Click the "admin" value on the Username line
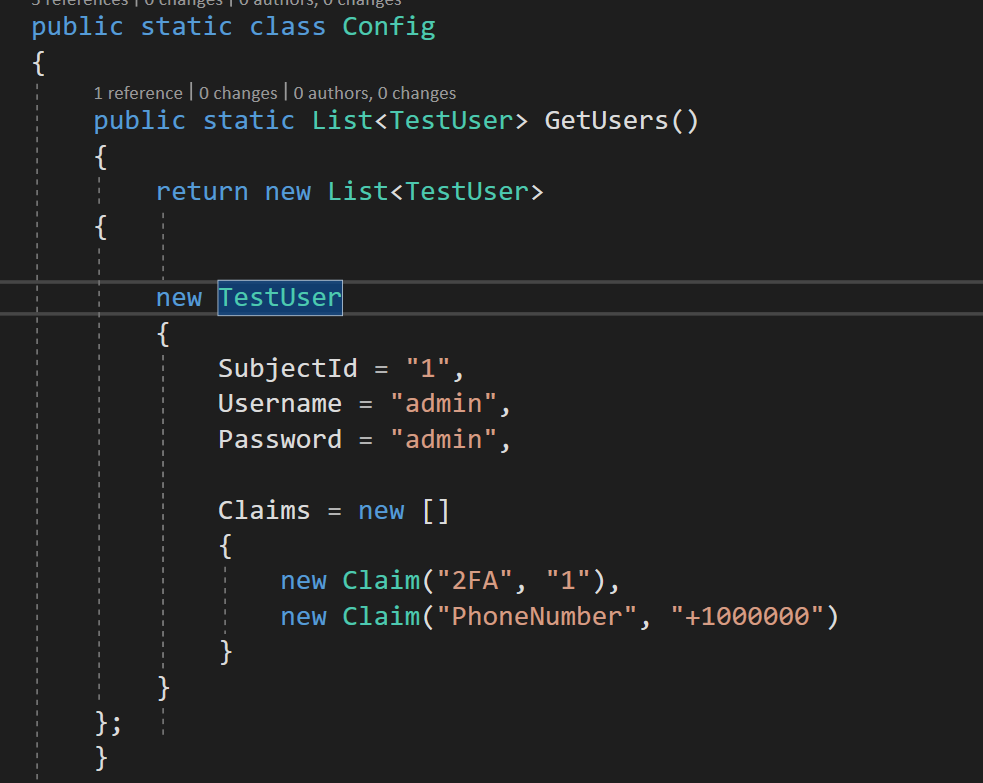The image size is (983, 783). point(443,403)
